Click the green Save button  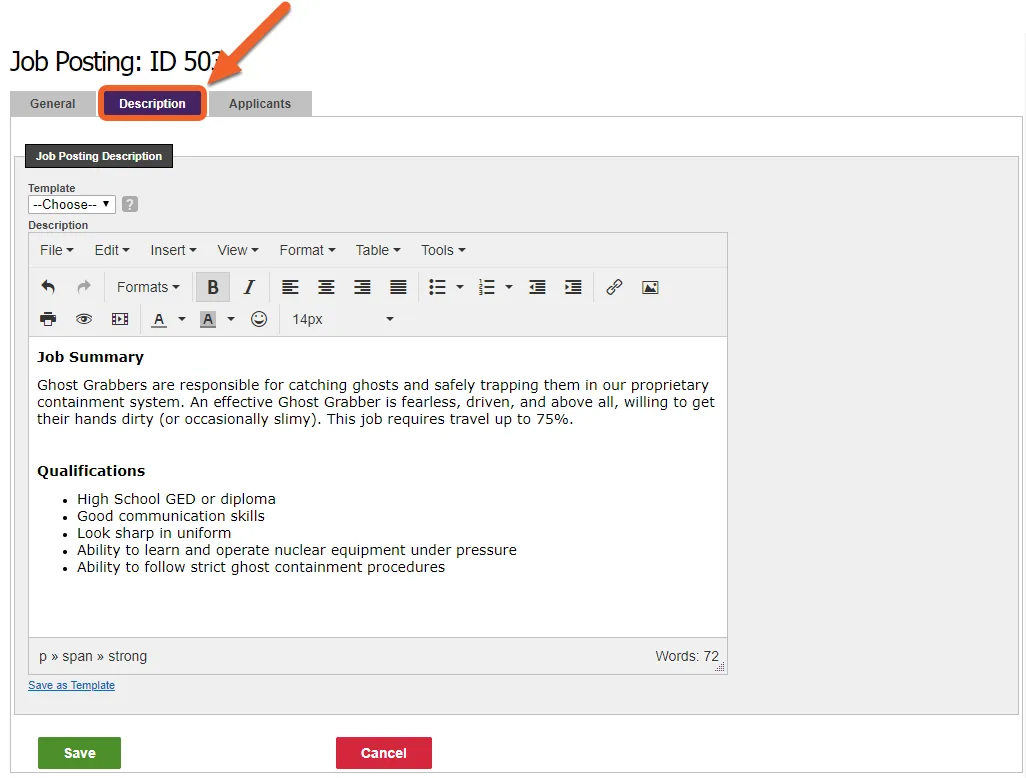coord(79,752)
